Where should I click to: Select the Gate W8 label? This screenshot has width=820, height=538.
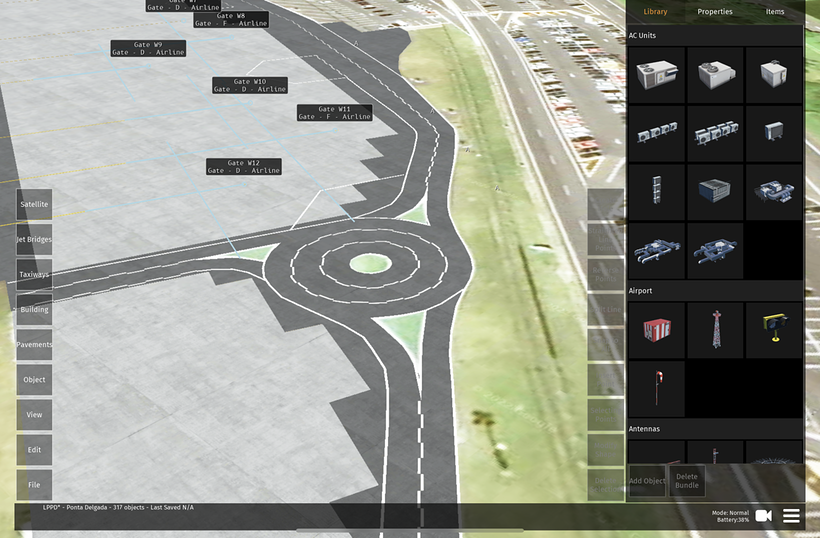231,20
